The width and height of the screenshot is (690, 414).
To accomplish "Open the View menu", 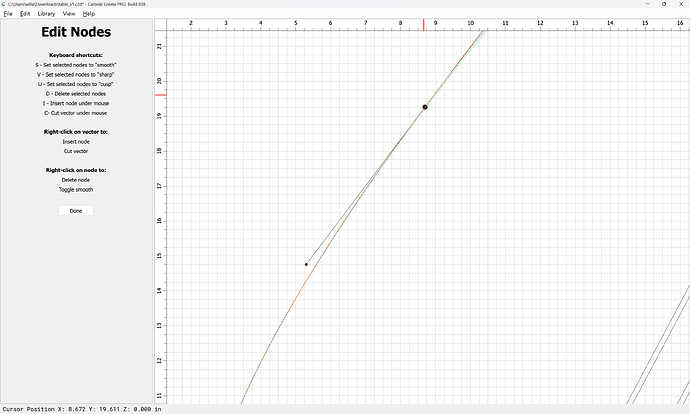I will click(69, 14).
